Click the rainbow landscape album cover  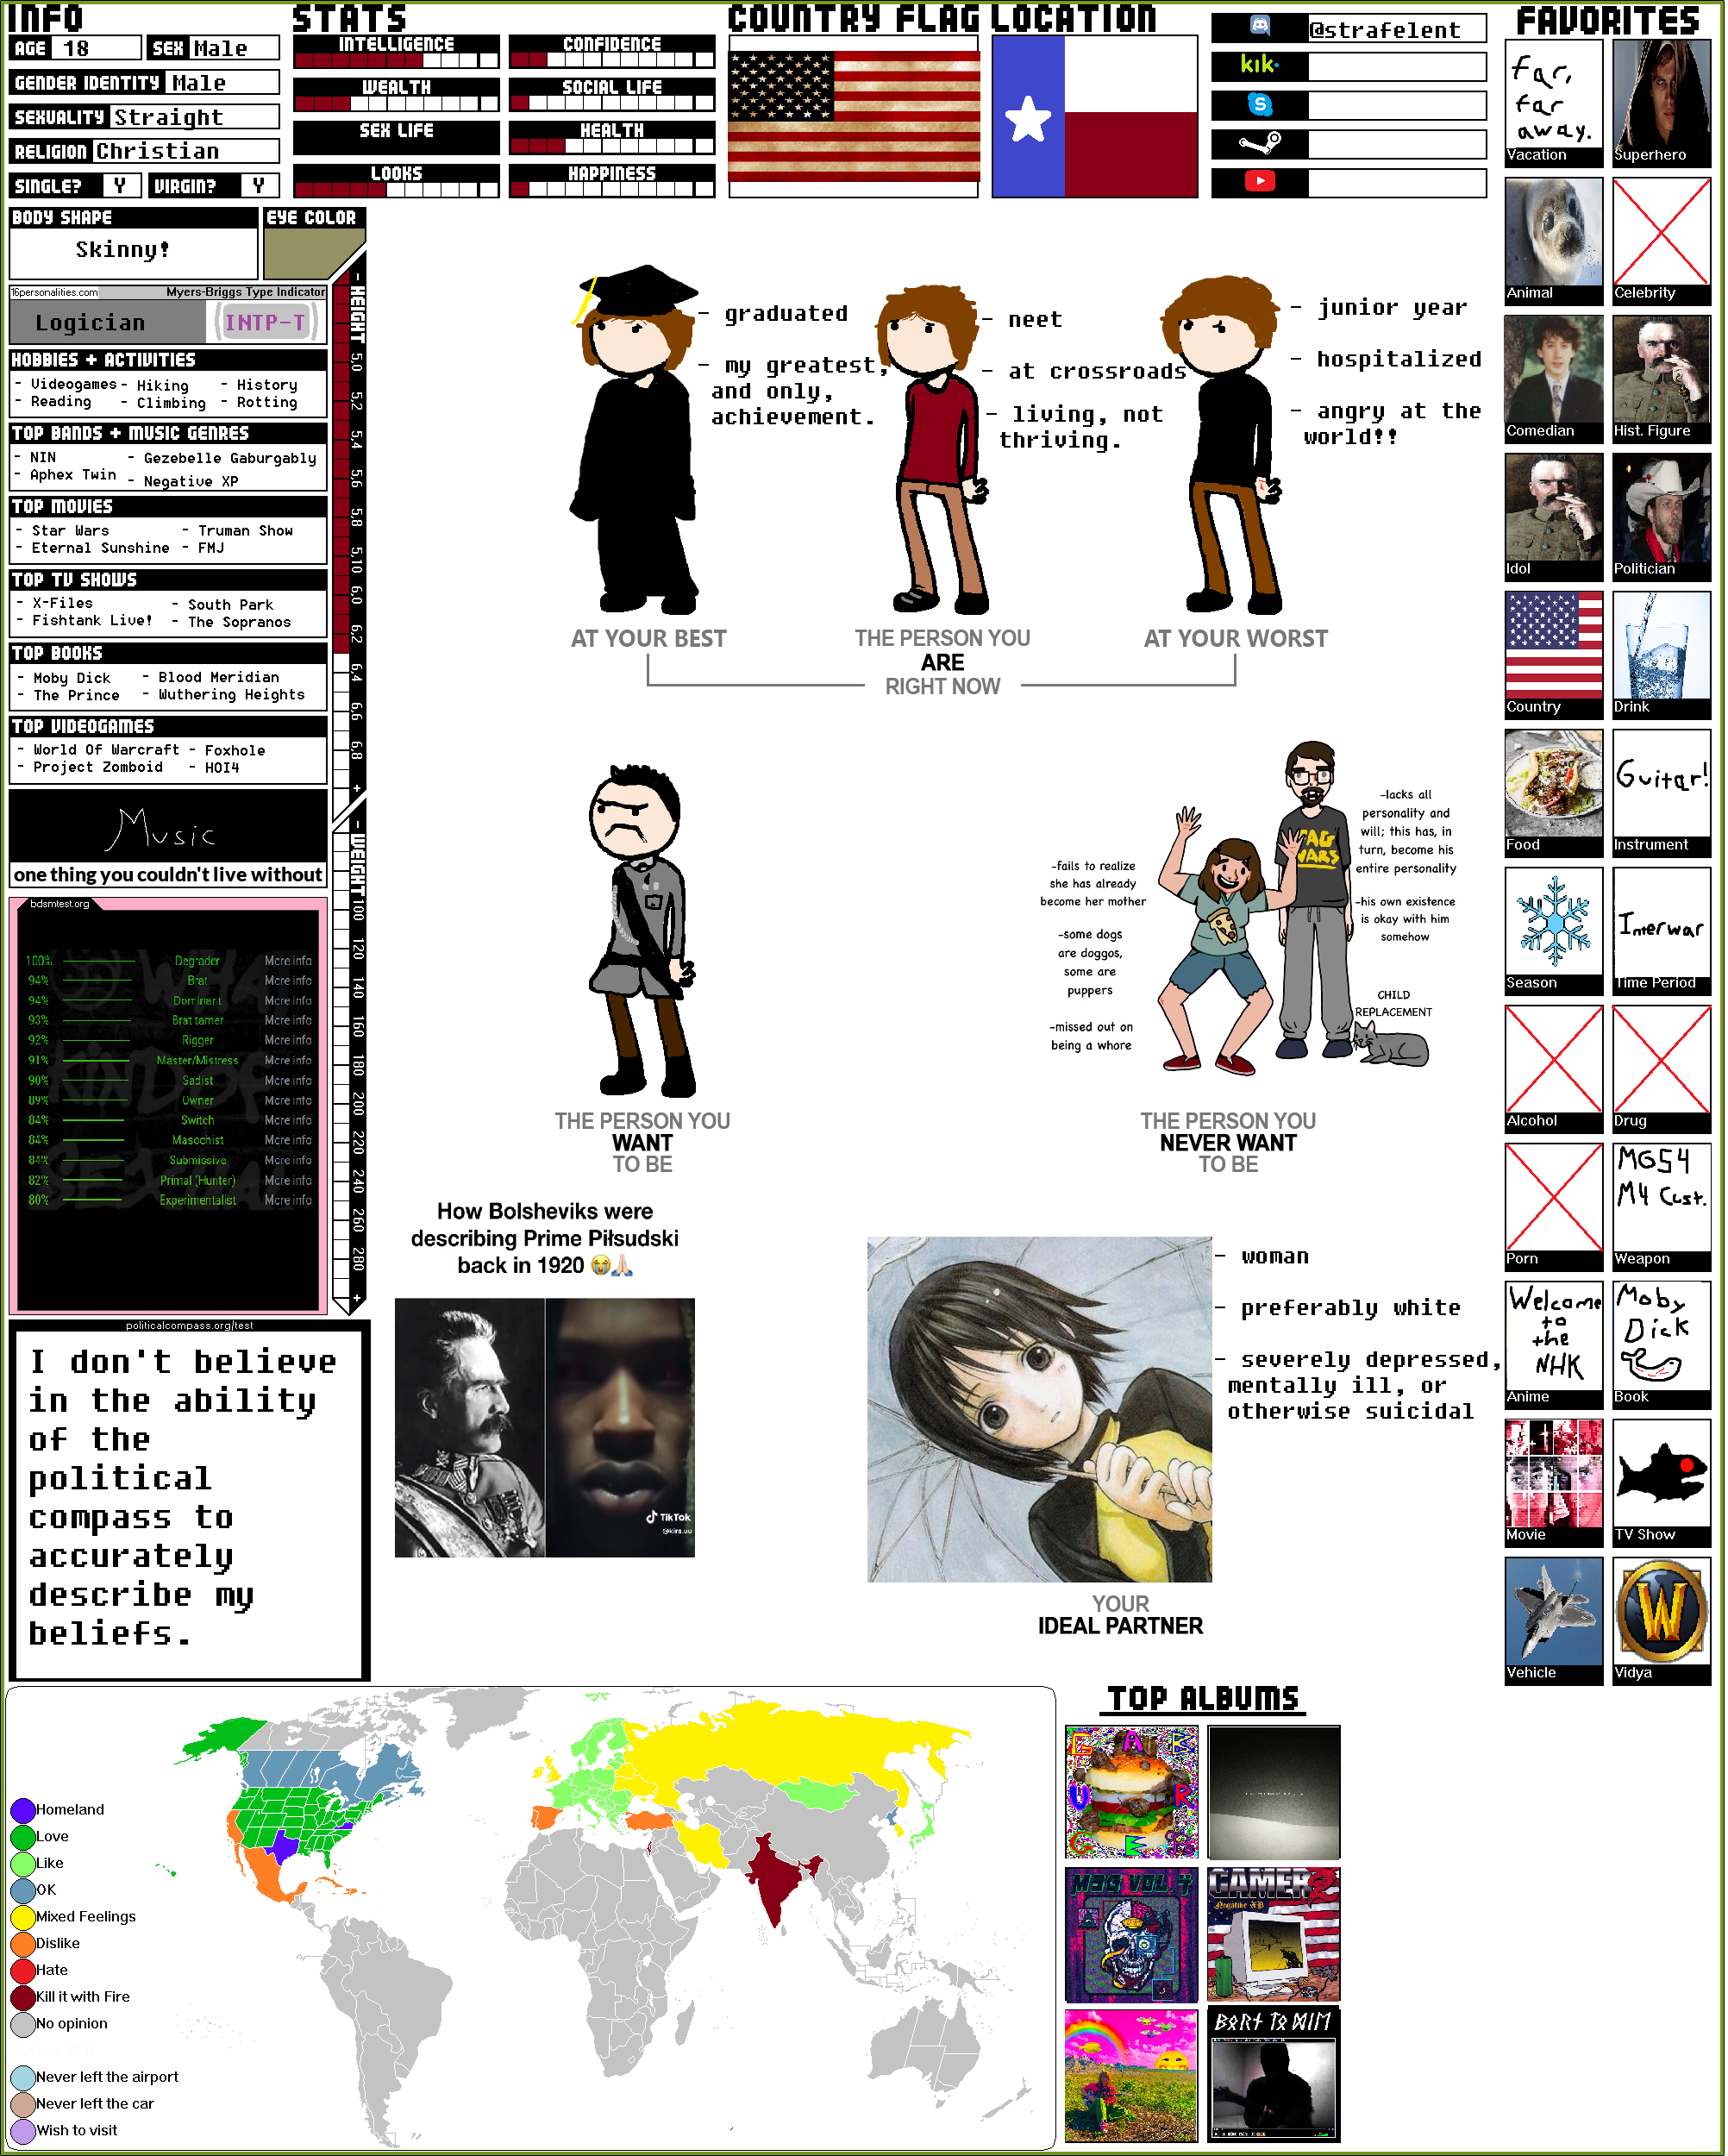click(x=1132, y=2076)
